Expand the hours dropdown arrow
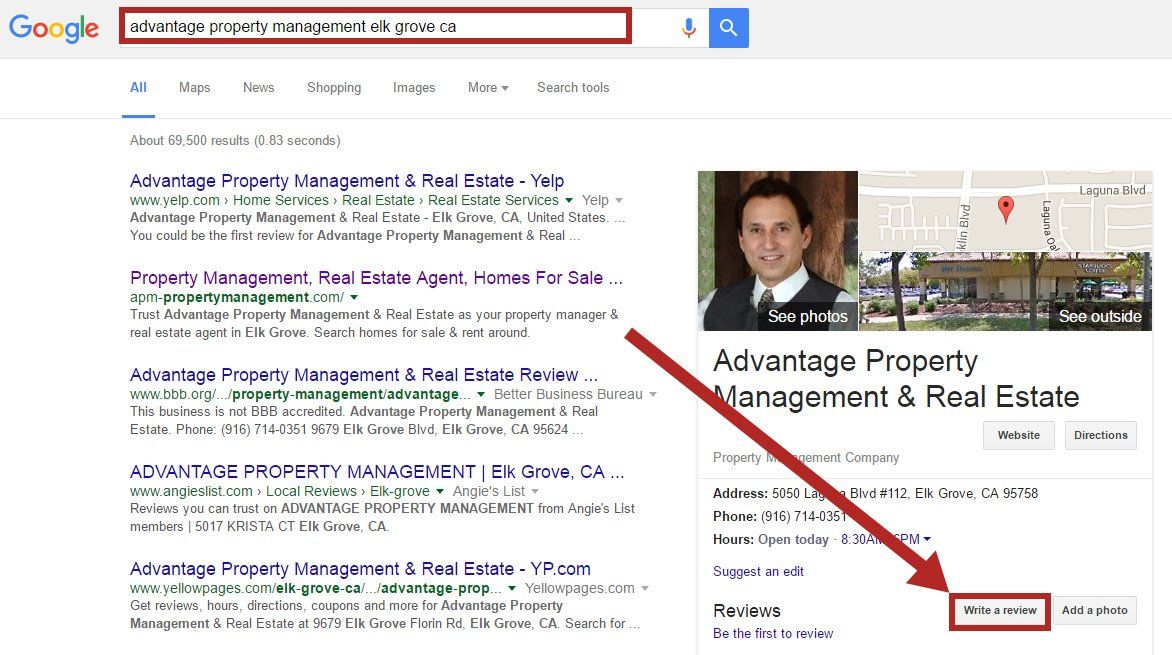 click(x=927, y=539)
